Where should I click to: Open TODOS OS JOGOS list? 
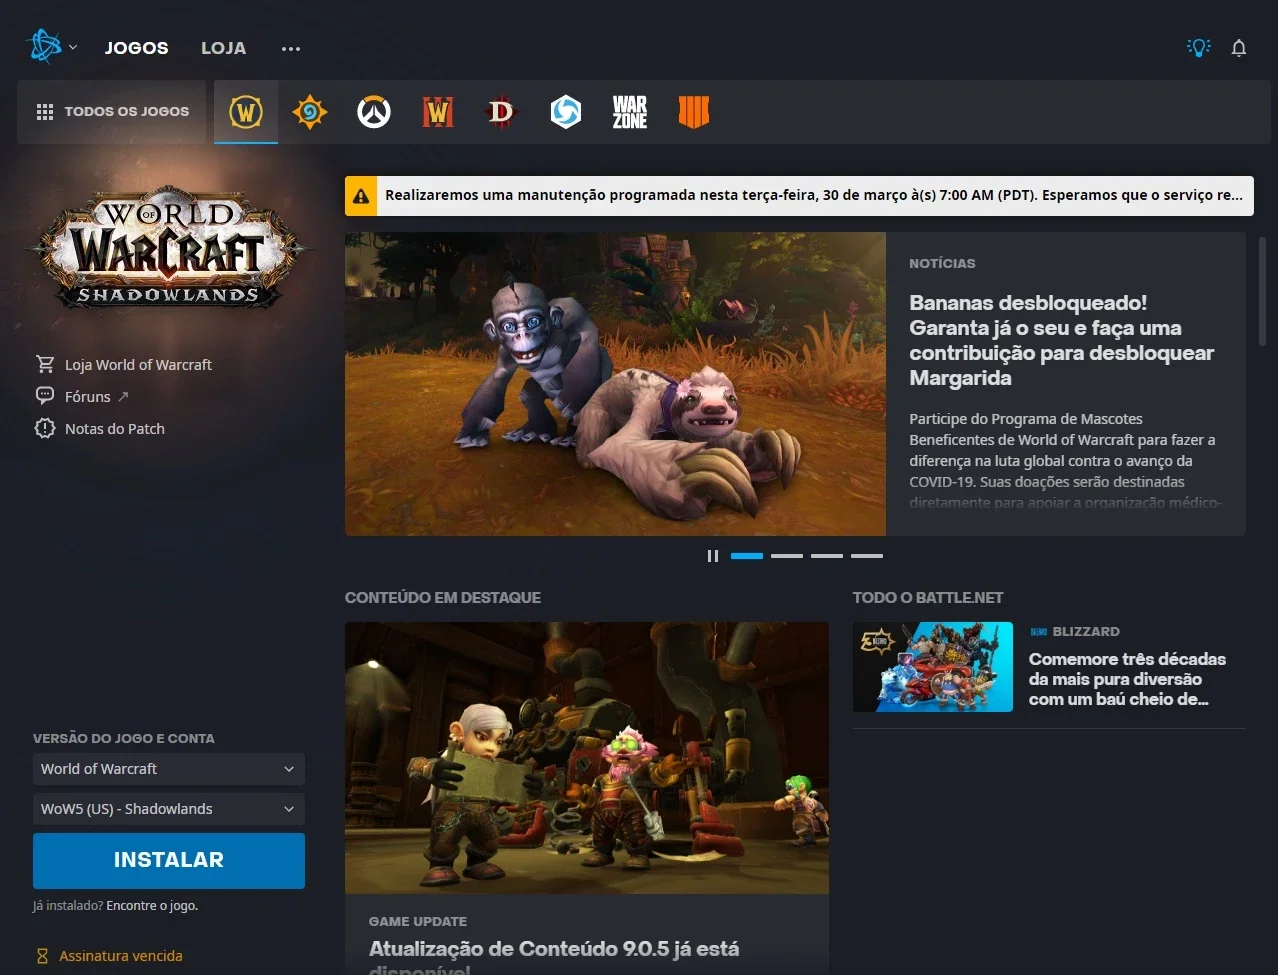tap(112, 112)
